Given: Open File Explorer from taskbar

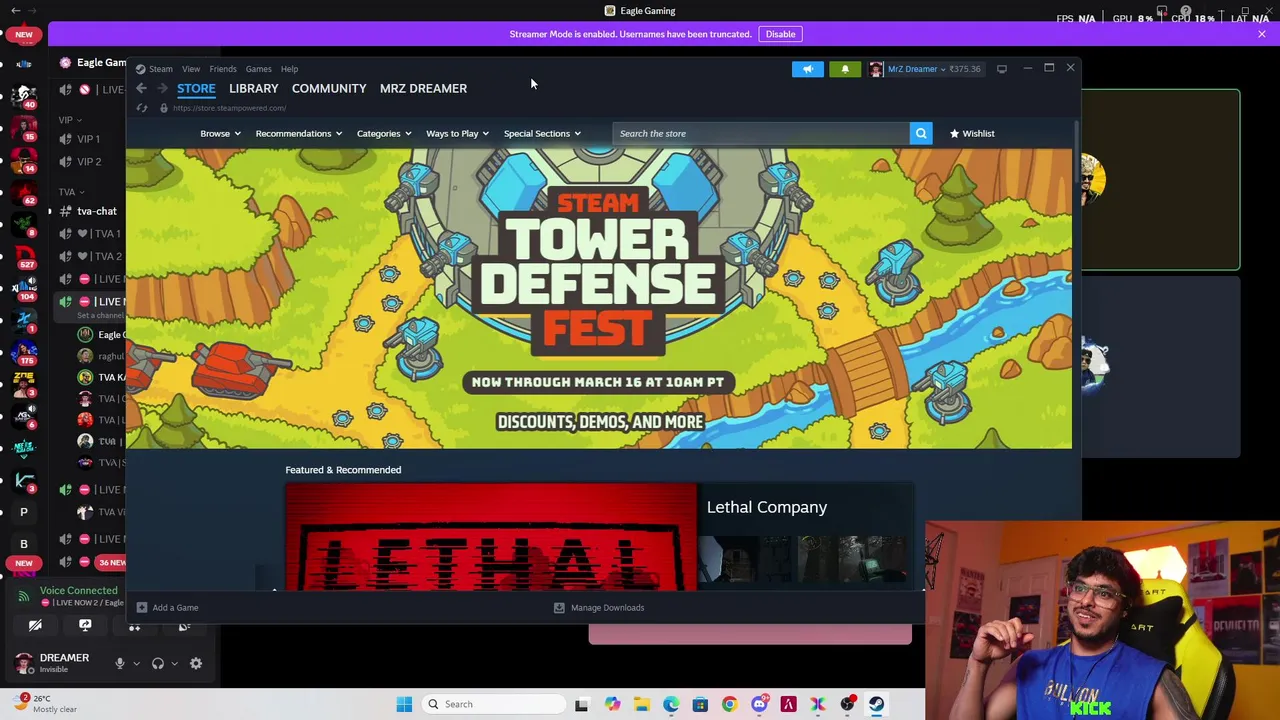Looking at the screenshot, I should tap(641, 704).
